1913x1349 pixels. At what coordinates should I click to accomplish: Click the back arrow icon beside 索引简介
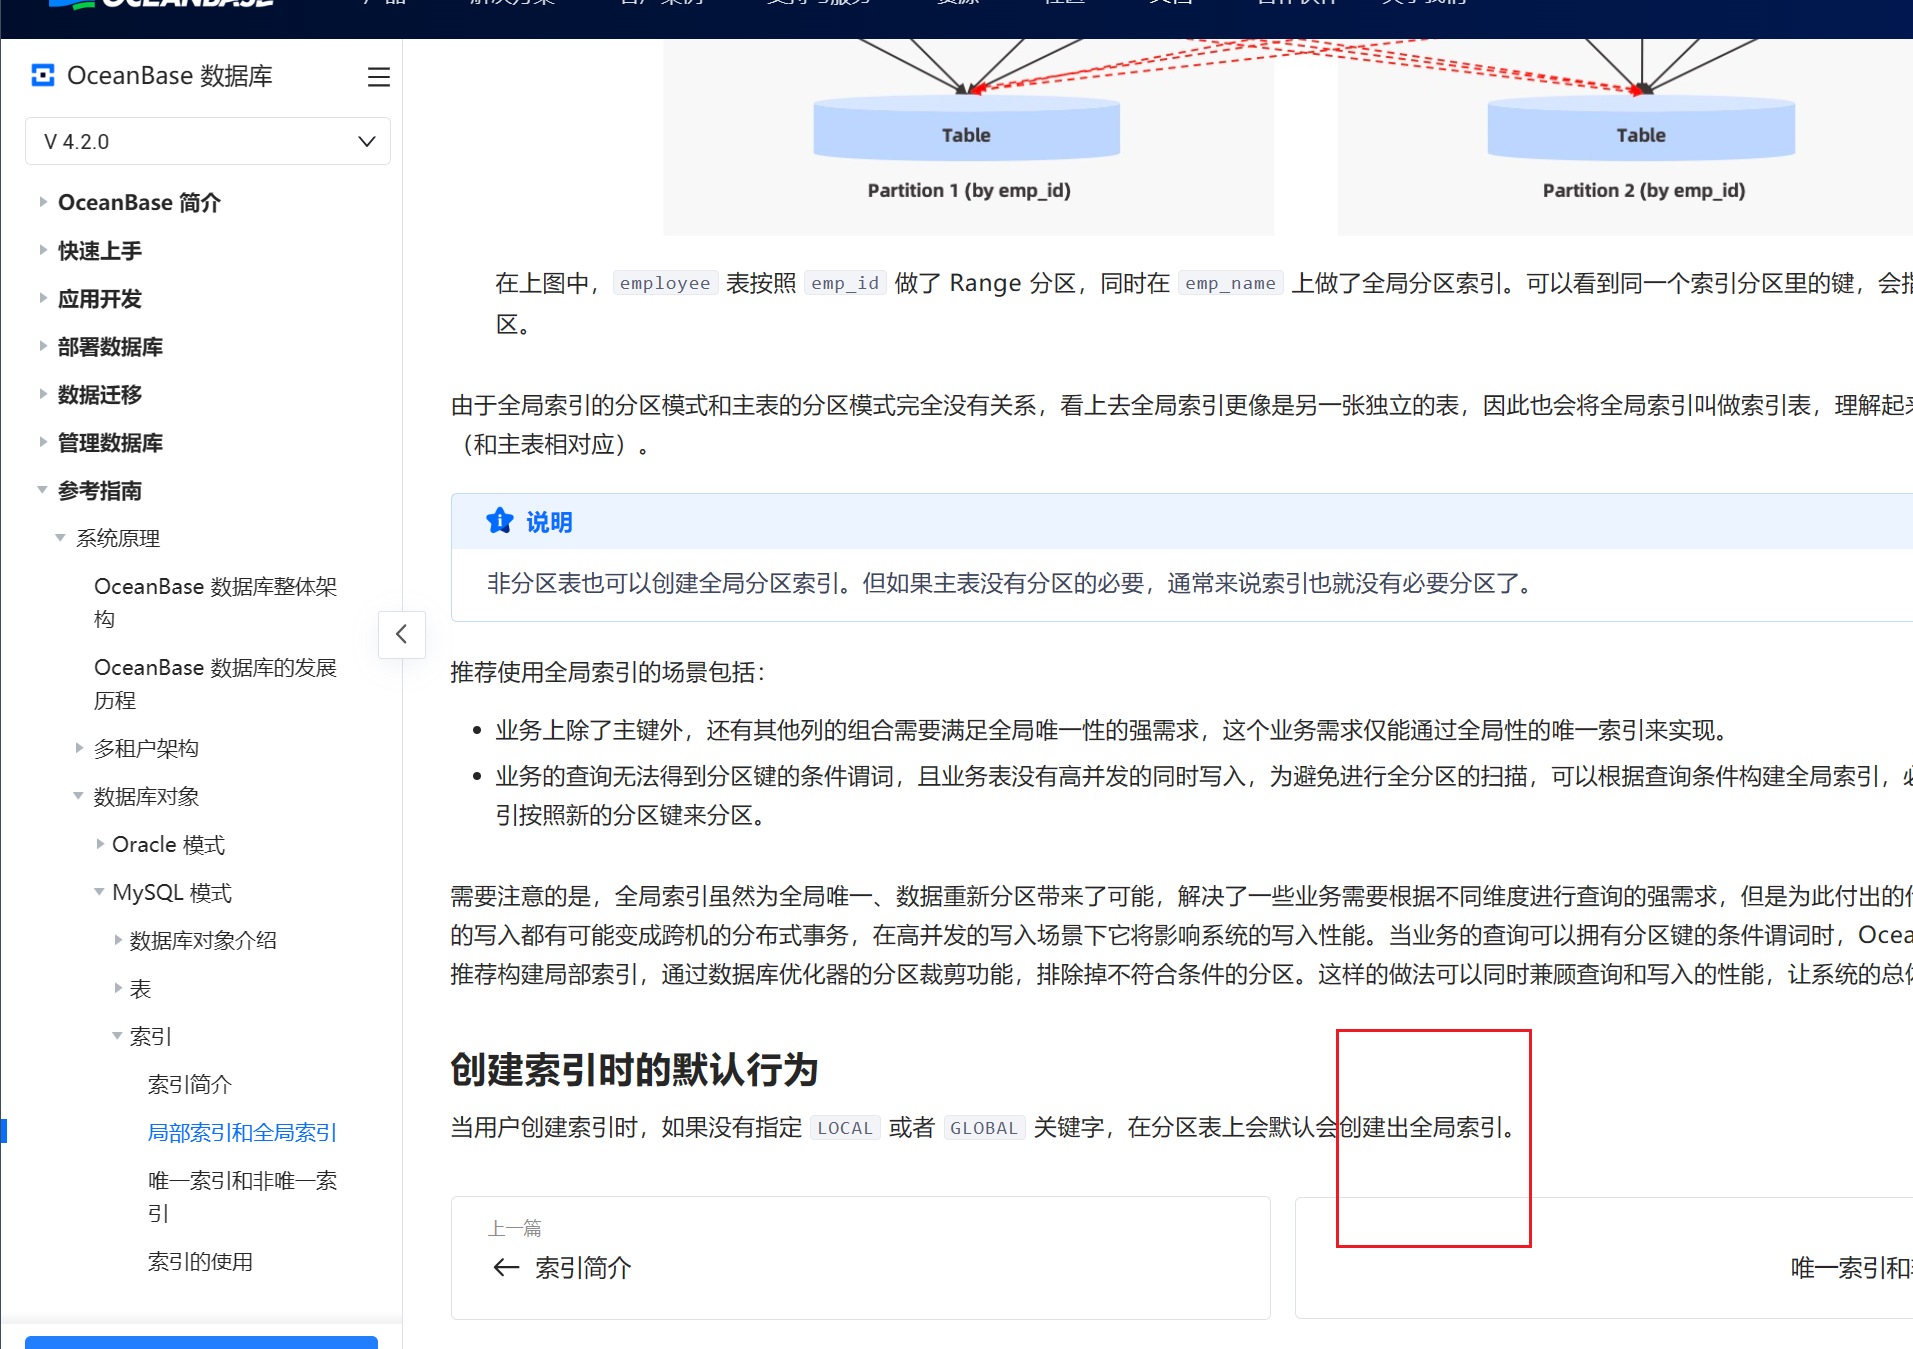coord(506,1268)
